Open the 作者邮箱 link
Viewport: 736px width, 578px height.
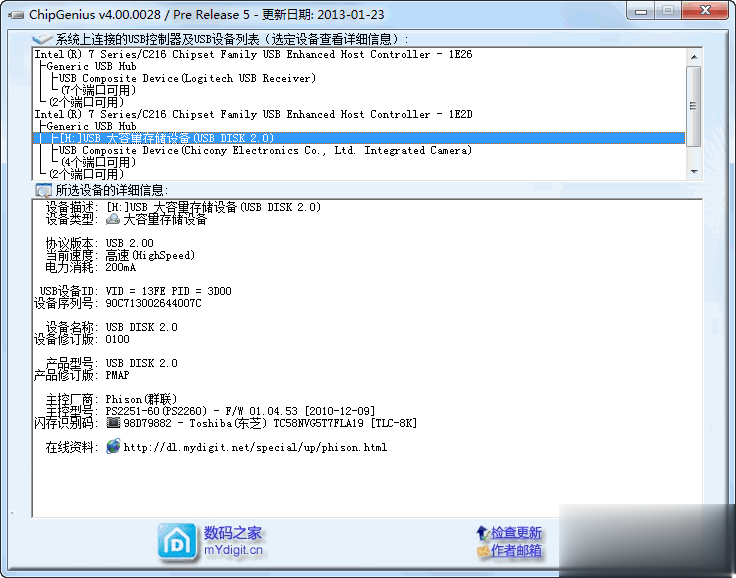(x=516, y=551)
